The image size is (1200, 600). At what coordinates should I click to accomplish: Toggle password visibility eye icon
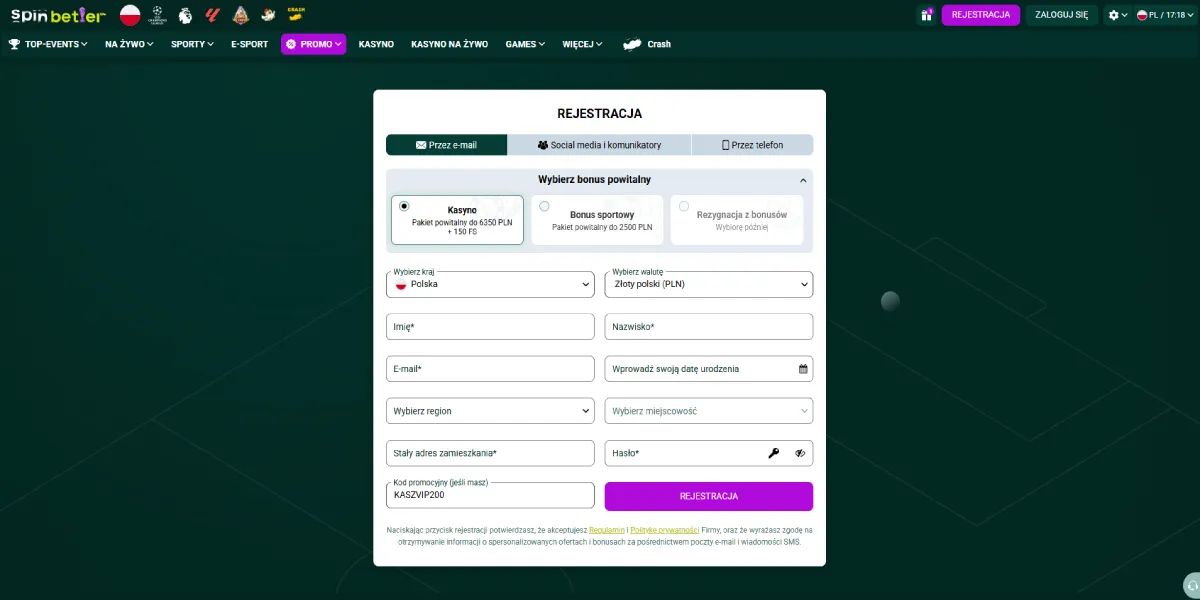point(800,453)
